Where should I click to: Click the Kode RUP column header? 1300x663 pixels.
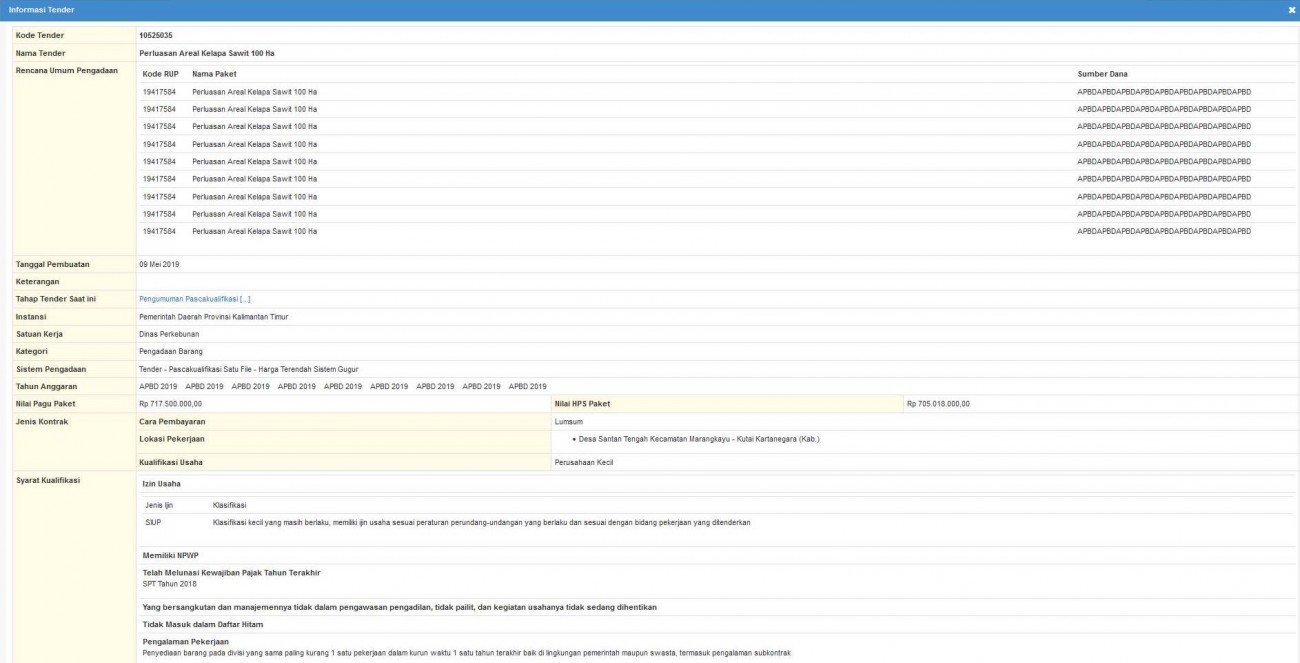(x=160, y=74)
